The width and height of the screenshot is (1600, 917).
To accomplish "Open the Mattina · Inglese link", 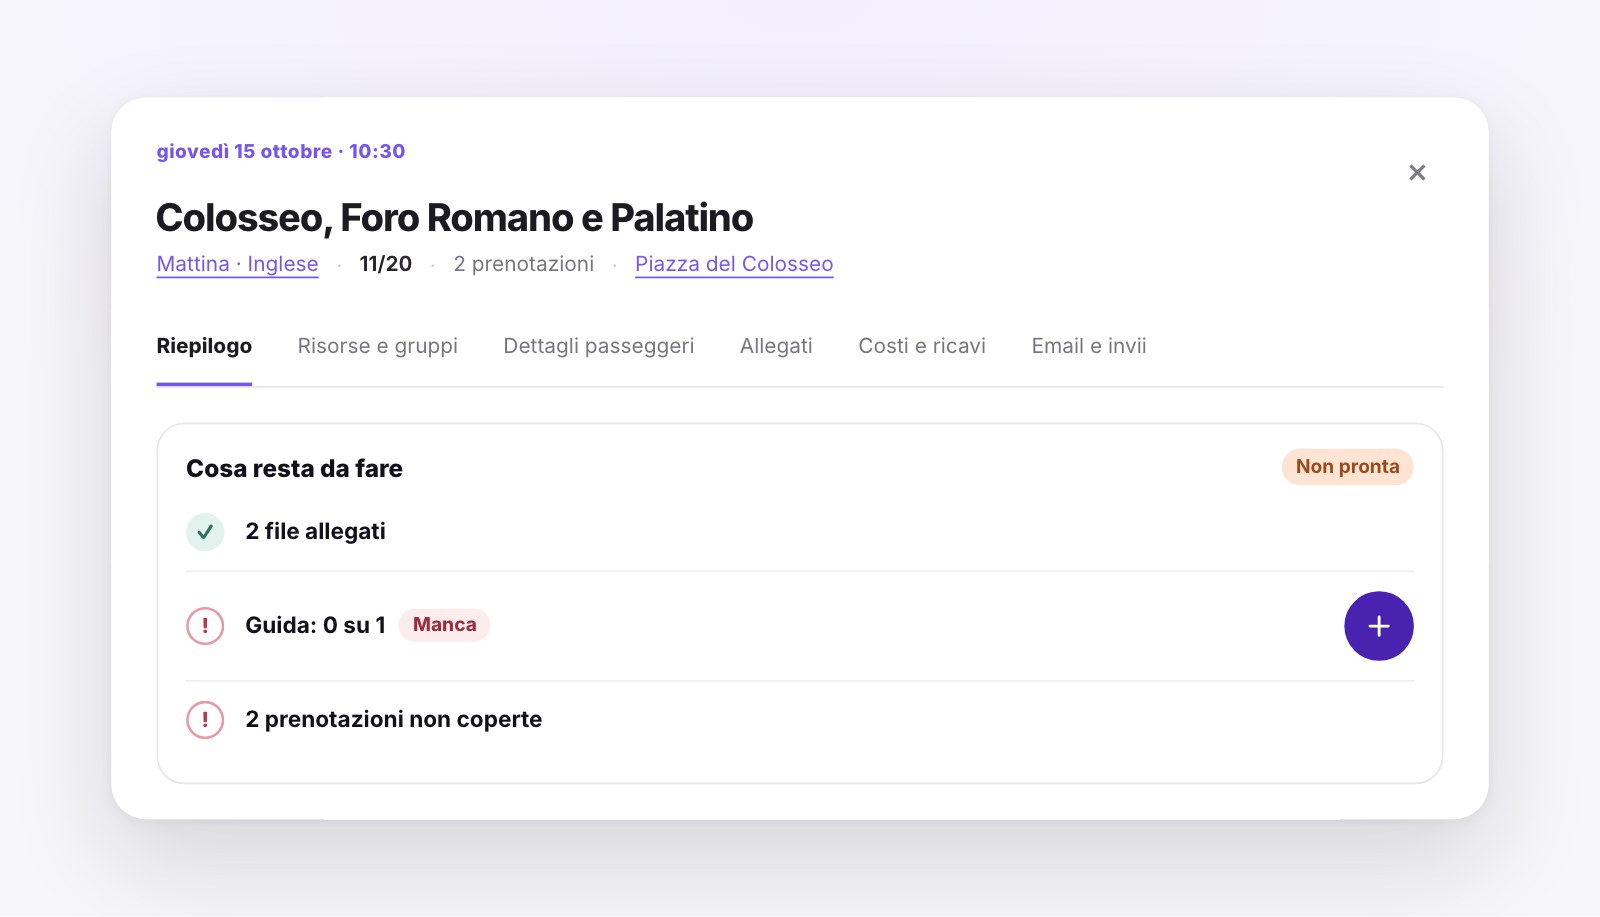I will click(237, 264).
